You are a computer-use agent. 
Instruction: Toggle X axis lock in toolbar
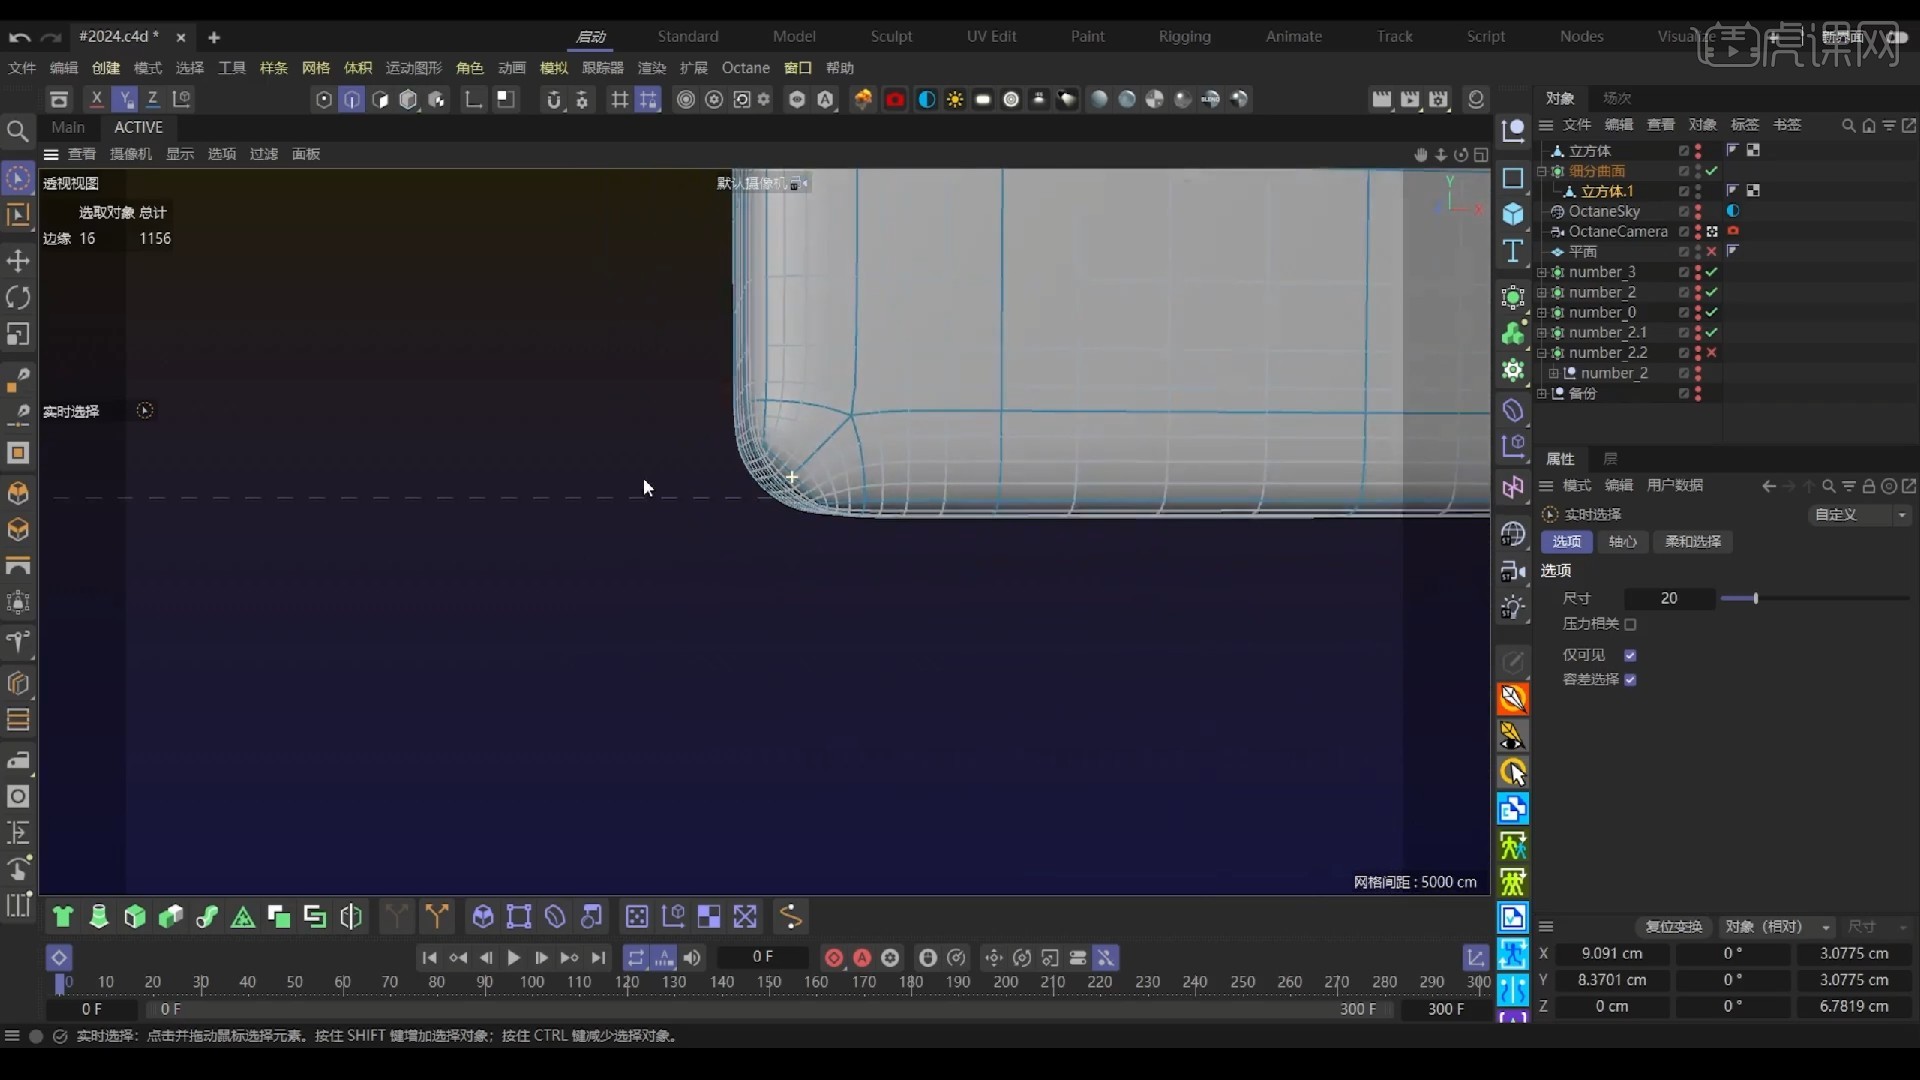tap(96, 99)
